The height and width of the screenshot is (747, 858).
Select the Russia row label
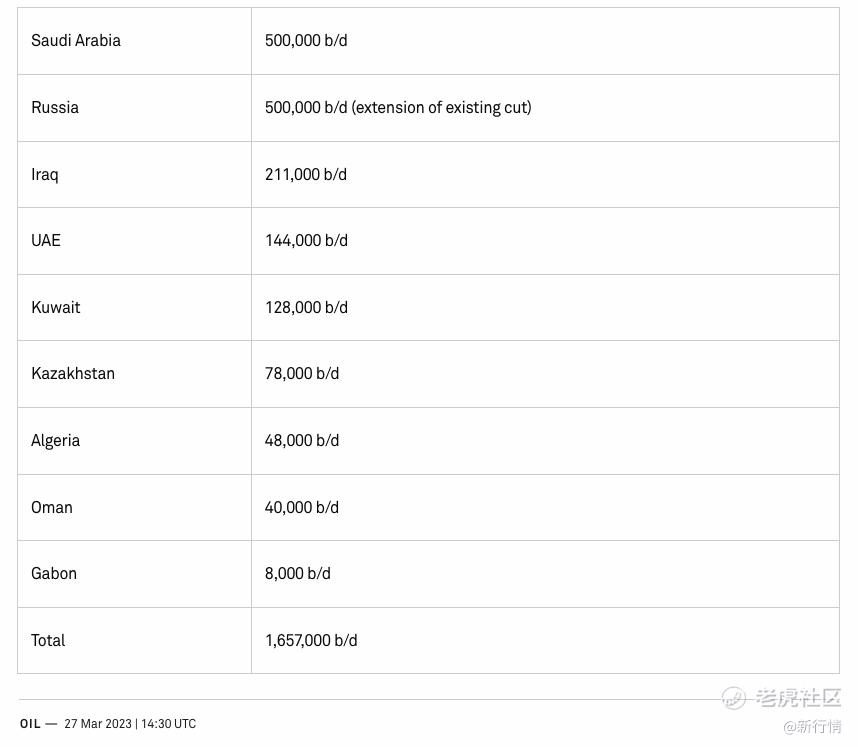point(55,107)
